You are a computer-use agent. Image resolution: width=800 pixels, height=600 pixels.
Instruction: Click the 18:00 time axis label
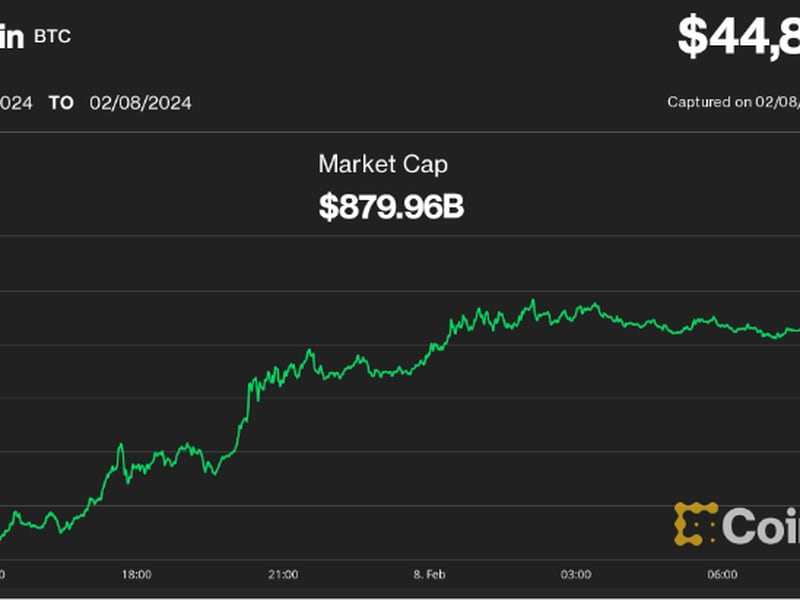136,574
